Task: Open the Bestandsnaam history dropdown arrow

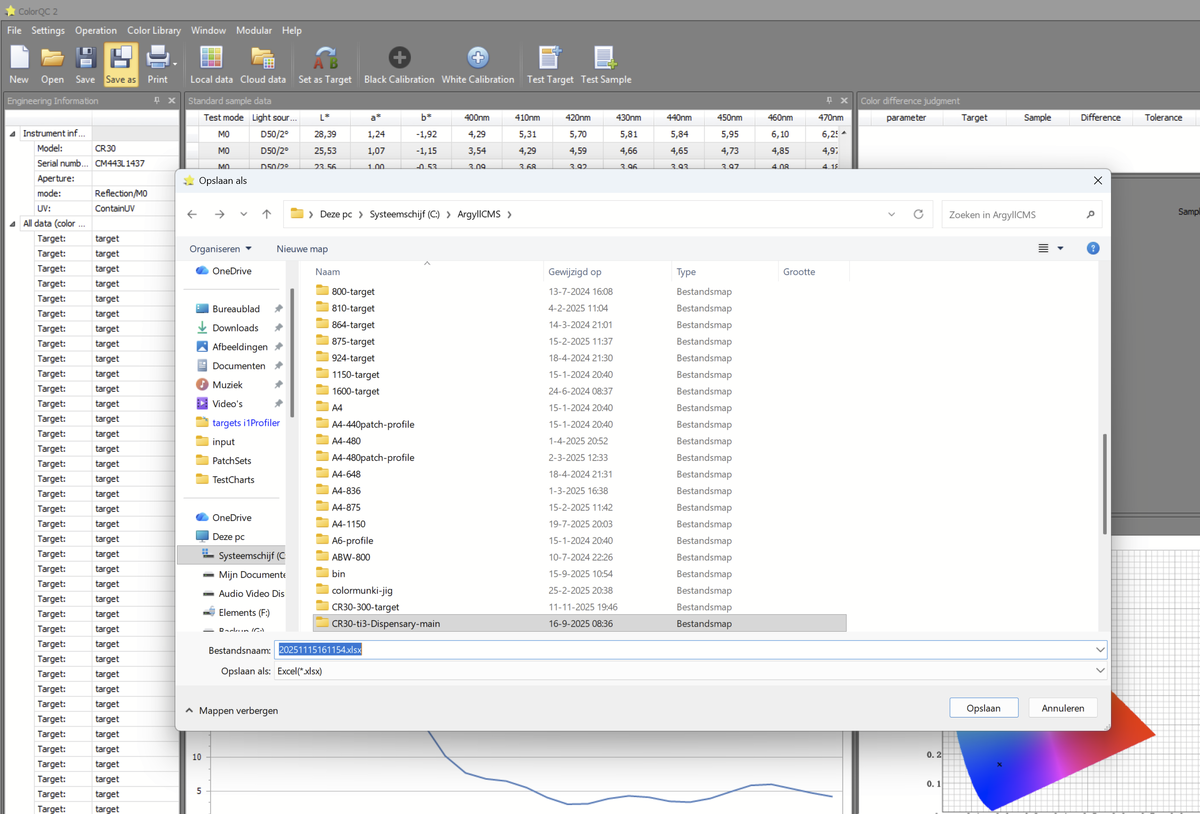Action: click(1100, 650)
